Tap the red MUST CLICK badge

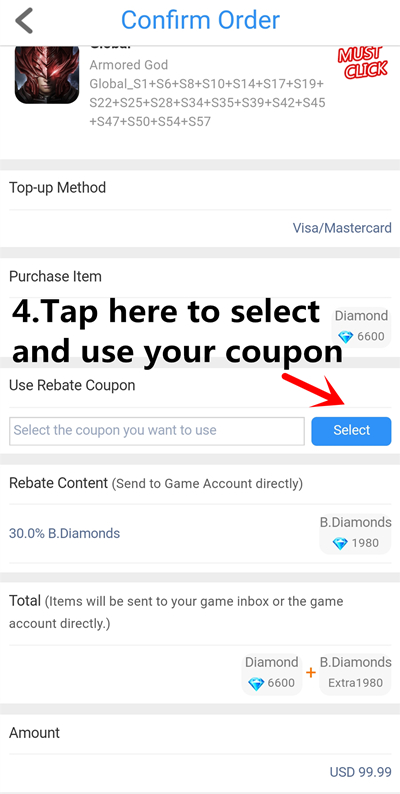coord(363,63)
